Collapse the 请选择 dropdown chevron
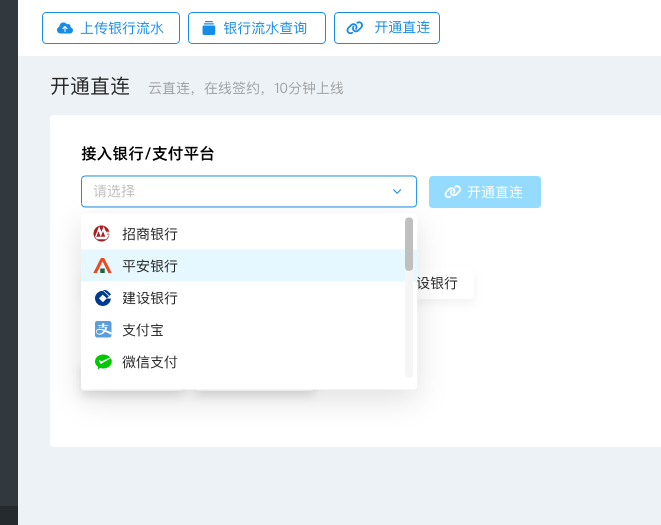This screenshot has height=525, width=661. (397, 191)
